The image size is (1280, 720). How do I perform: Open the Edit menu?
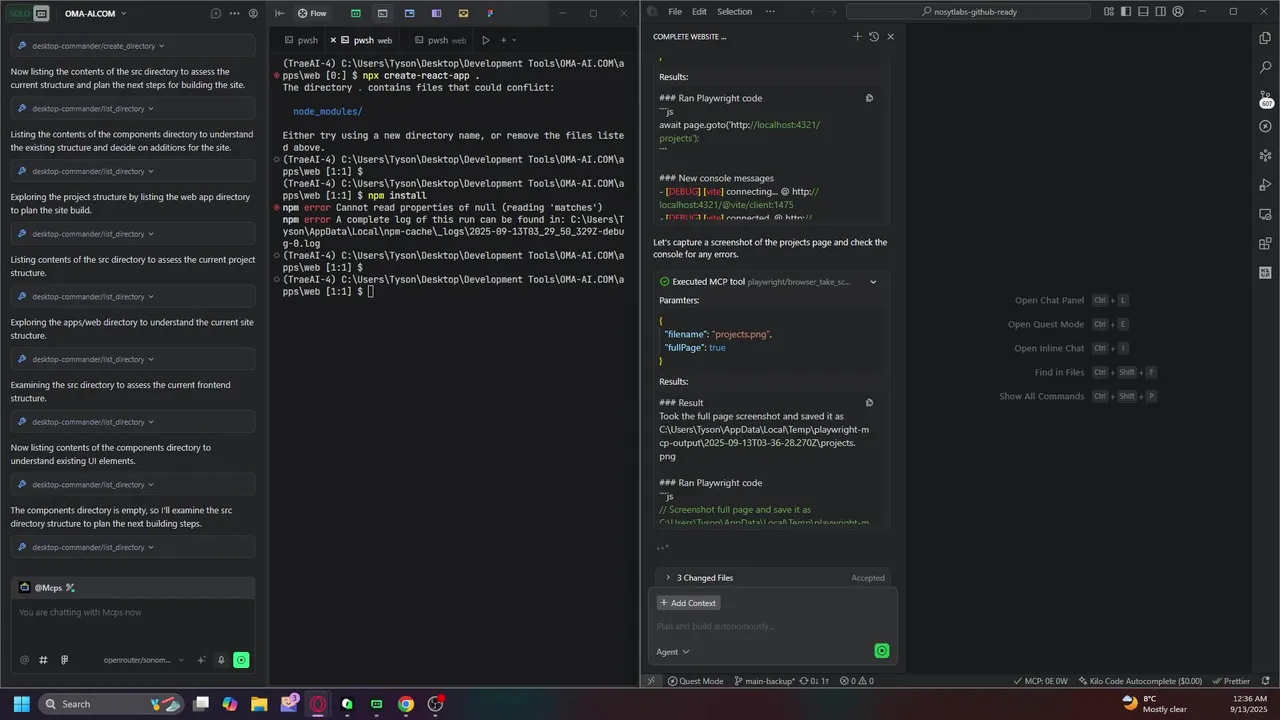click(x=699, y=12)
